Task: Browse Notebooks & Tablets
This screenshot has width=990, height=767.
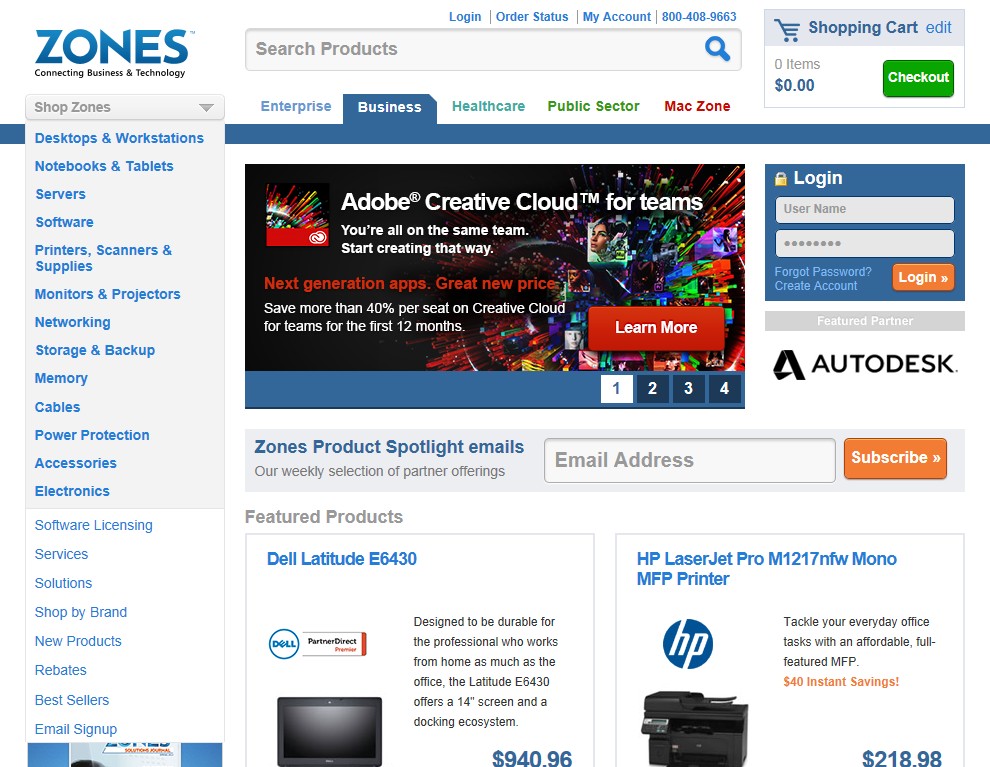Action: (x=104, y=166)
